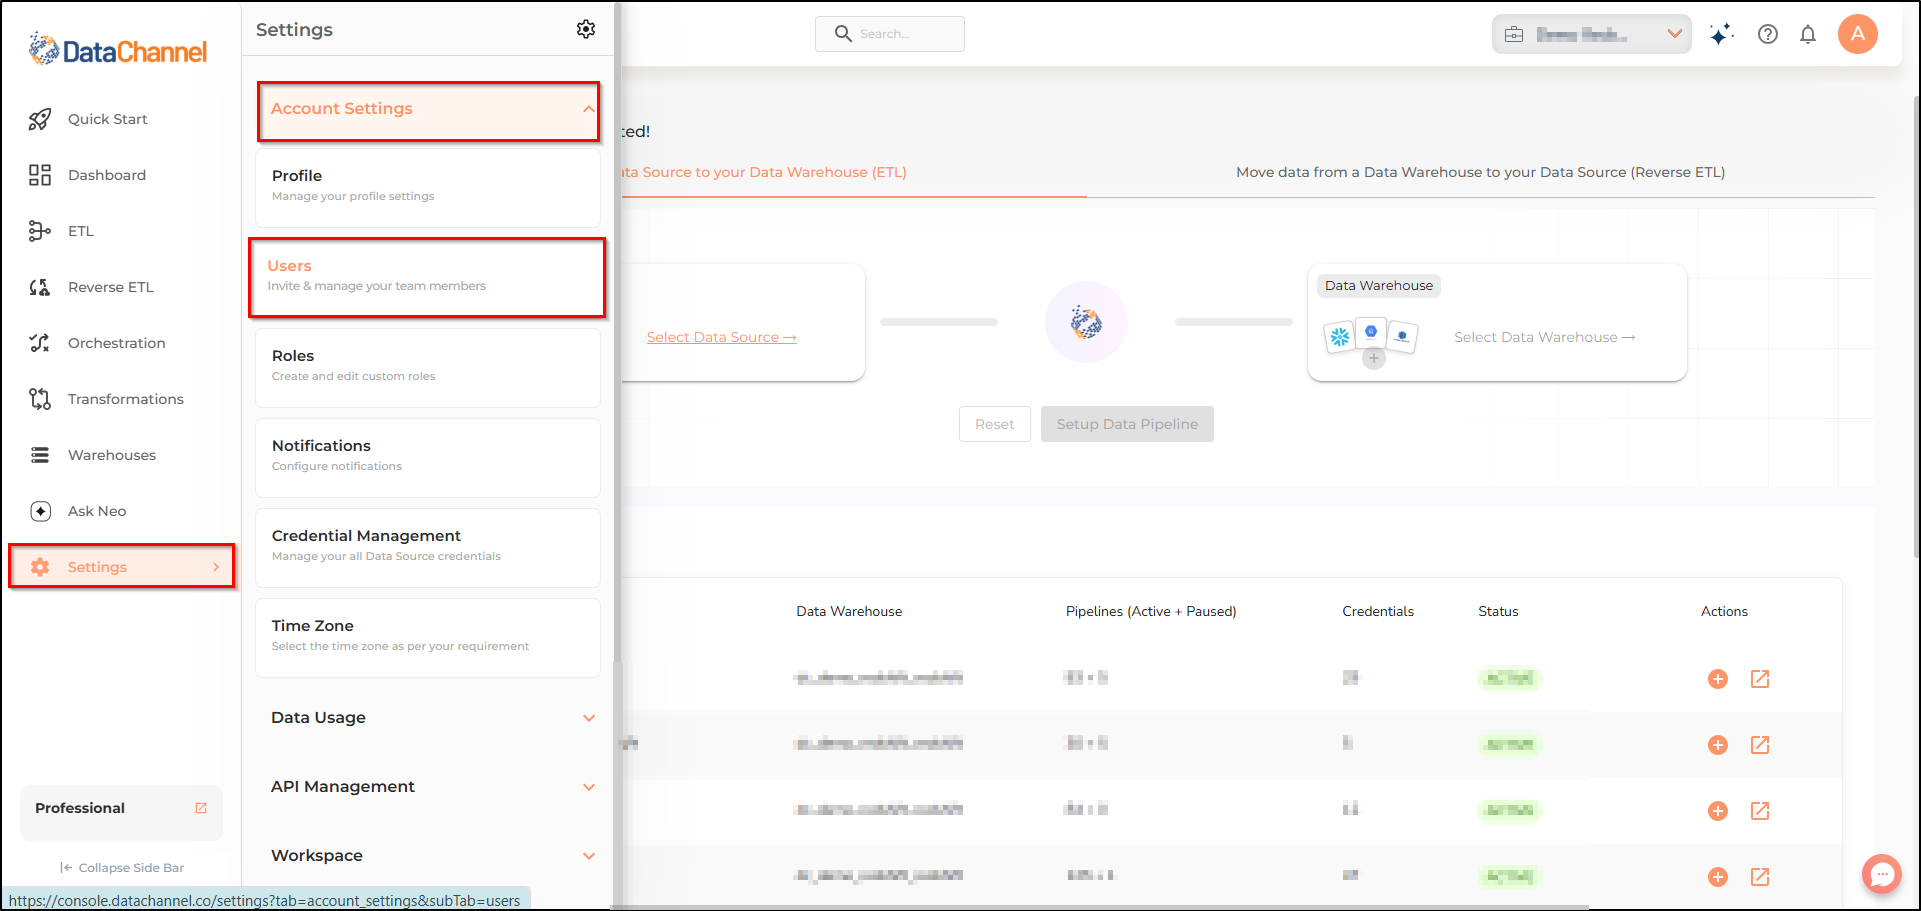Click the Data Warehouse column header
Screen dimensions: 1921x911
(849, 612)
